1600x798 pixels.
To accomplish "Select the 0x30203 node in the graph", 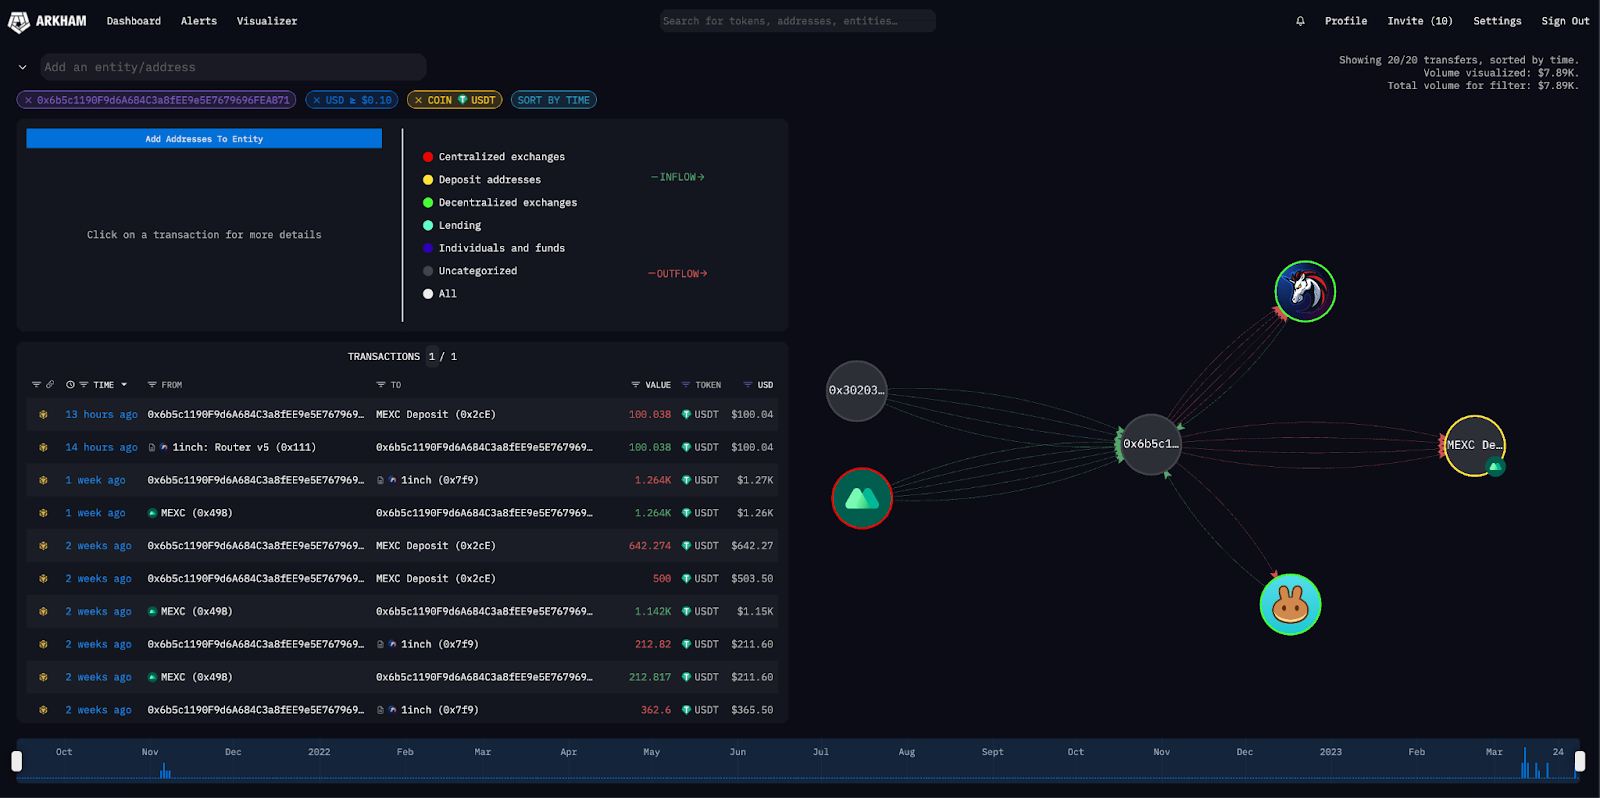I will coord(857,391).
